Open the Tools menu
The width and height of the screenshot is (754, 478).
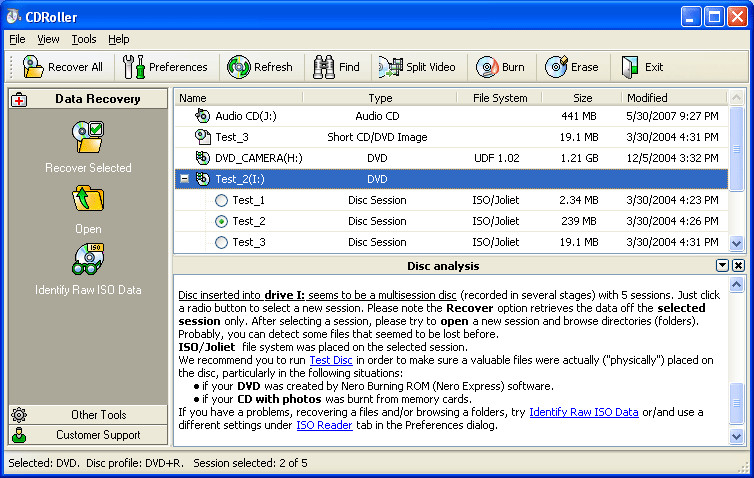point(84,39)
